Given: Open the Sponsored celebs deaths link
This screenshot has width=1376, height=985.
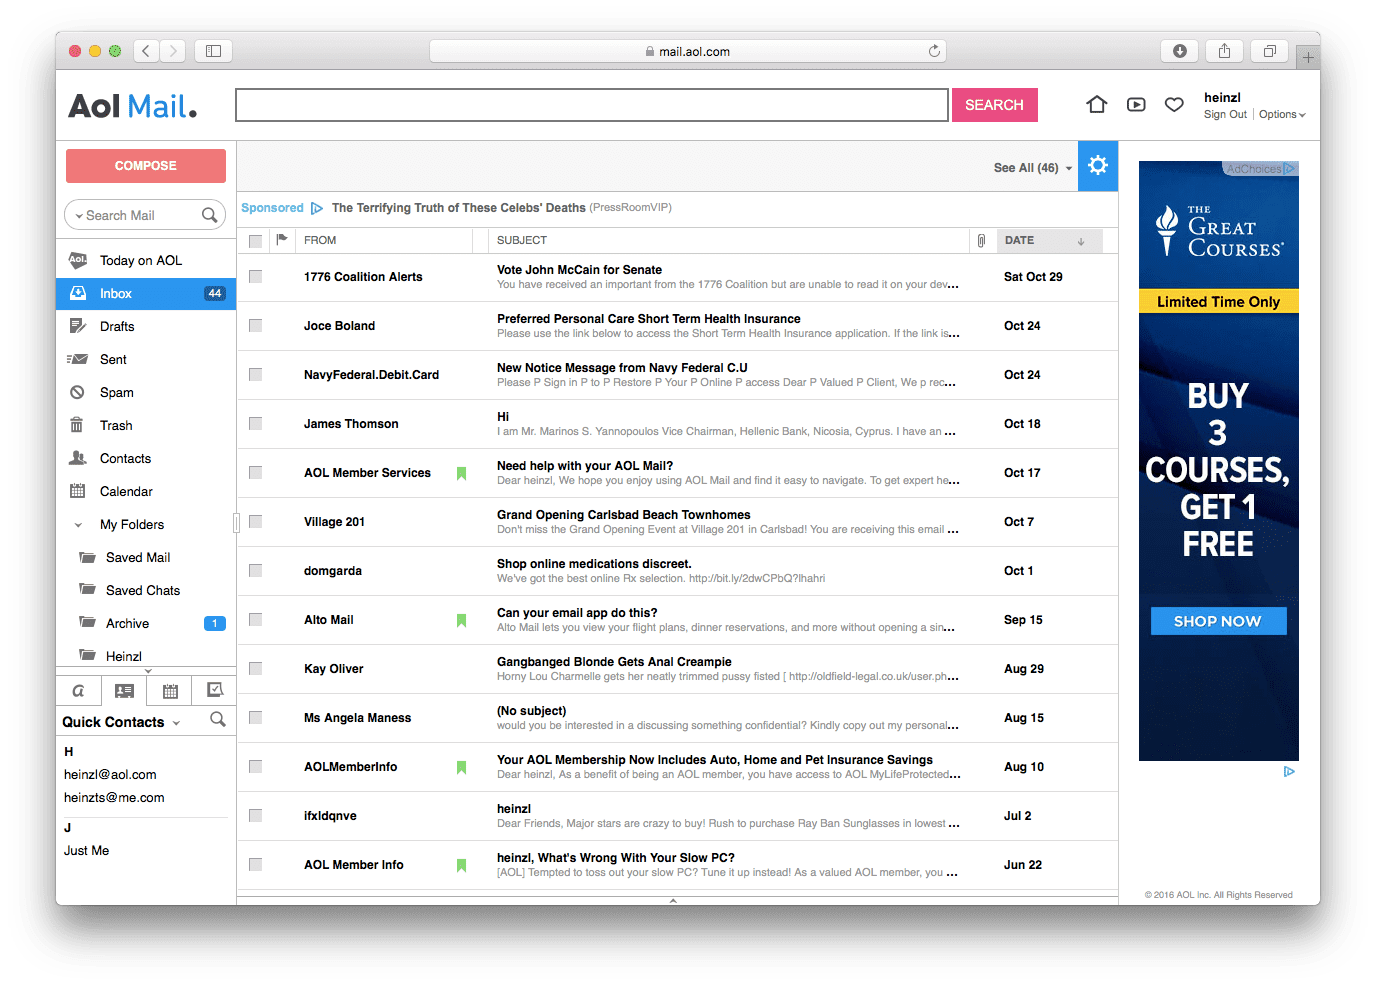Looking at the screenshot, I should click(x=459, y=208).
